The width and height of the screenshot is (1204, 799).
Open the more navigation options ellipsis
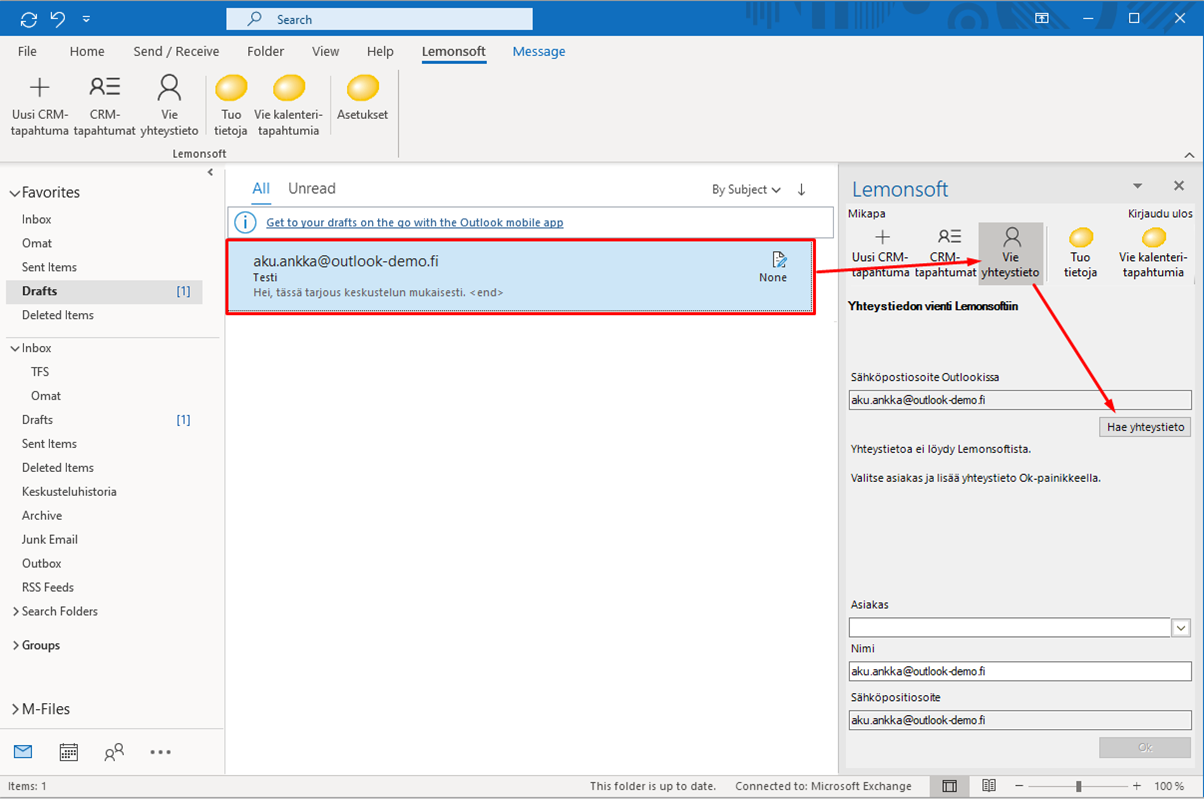(160, 752)
